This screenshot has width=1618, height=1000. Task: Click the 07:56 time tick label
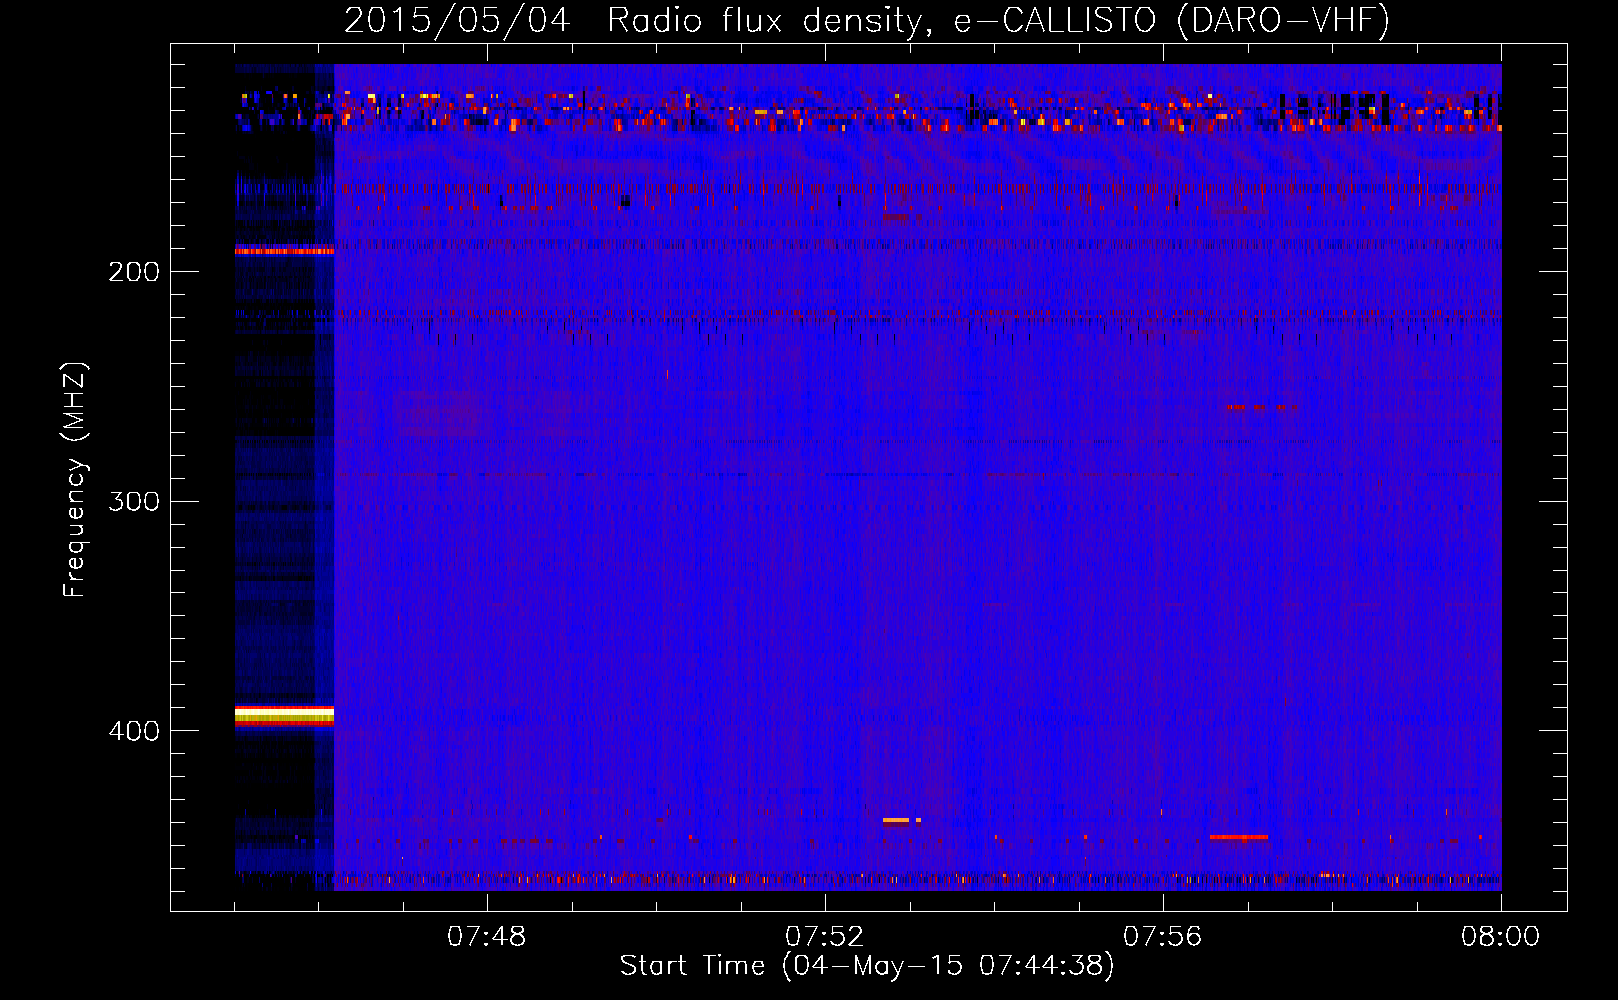[x=1163, y=937]
